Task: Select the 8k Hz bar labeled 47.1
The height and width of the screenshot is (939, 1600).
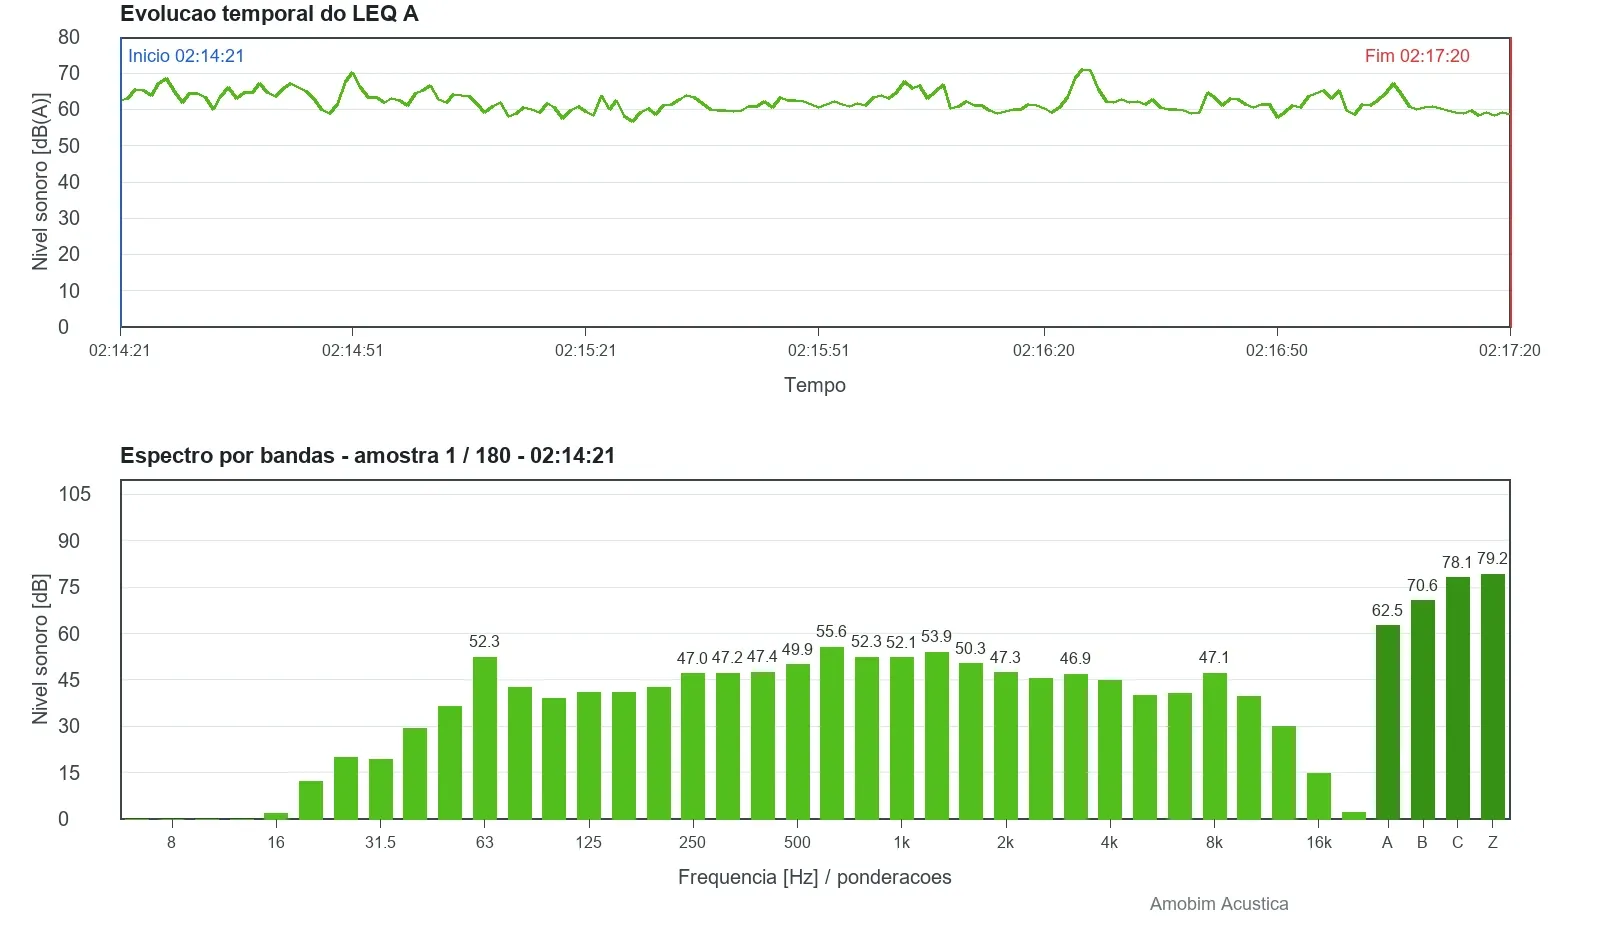Action: click(1215, 746)
